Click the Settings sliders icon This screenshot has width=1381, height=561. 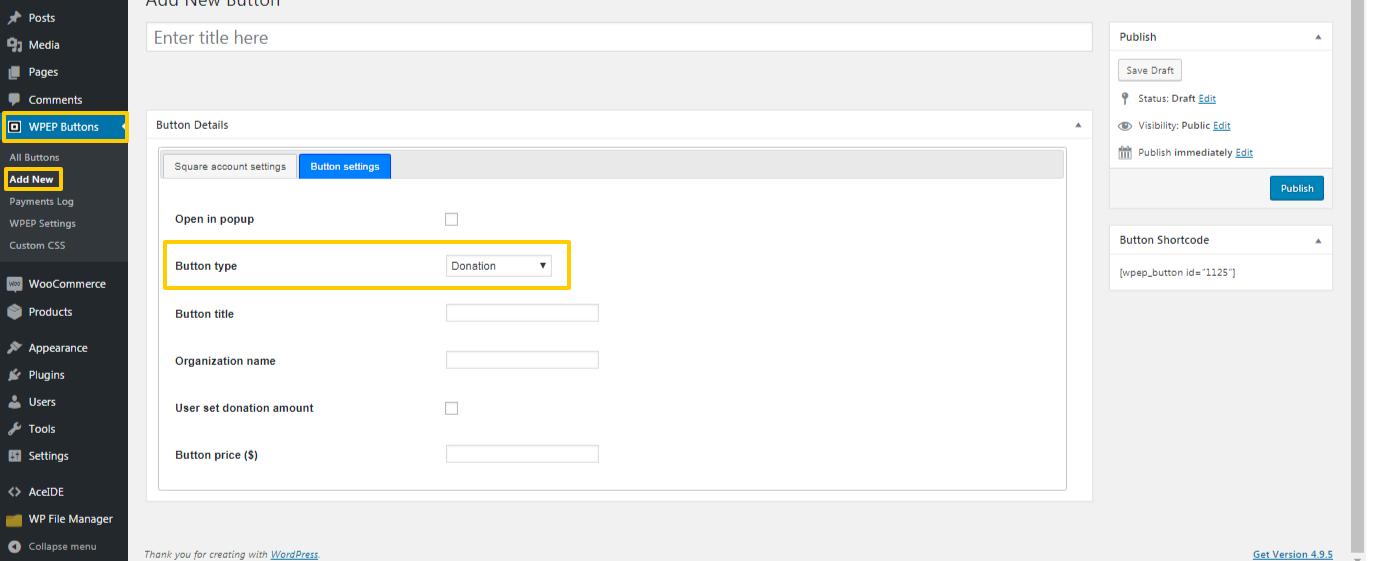[14, 456]
